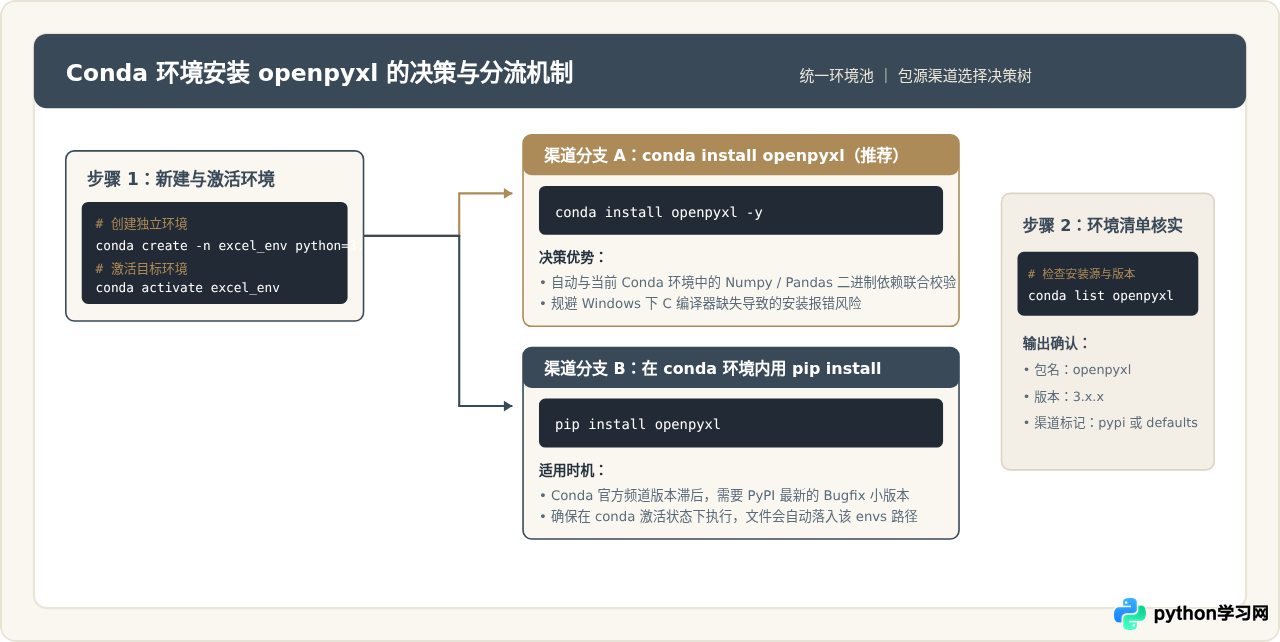Click the '渠道分支 B' card header
1280x642 pixels.
[x=741, y=368]
